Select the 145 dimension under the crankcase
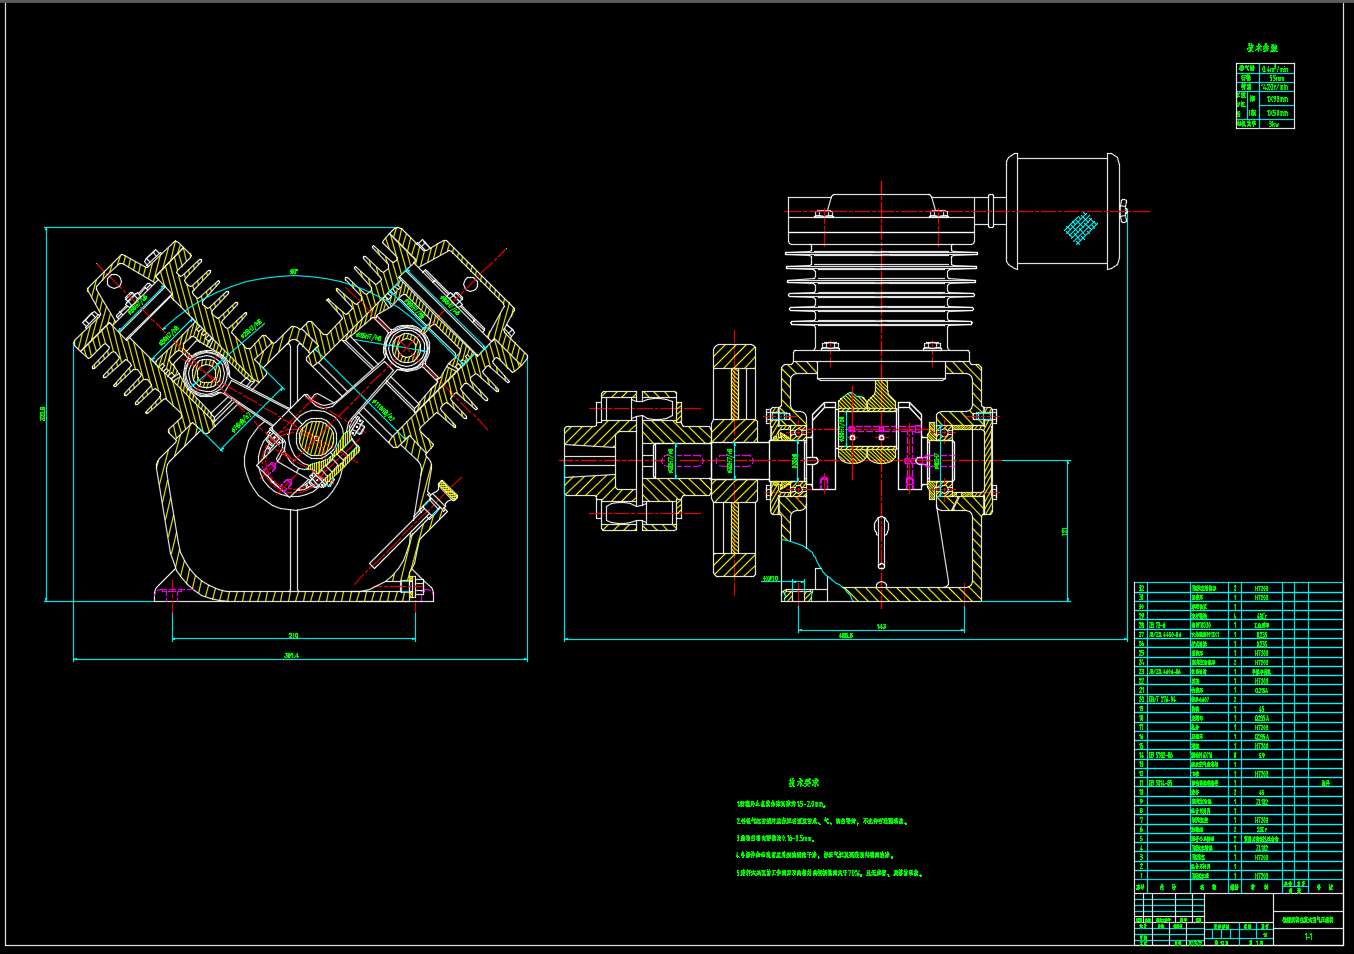Viewport: 1354px width, 954px height. (x=881, y=627)
